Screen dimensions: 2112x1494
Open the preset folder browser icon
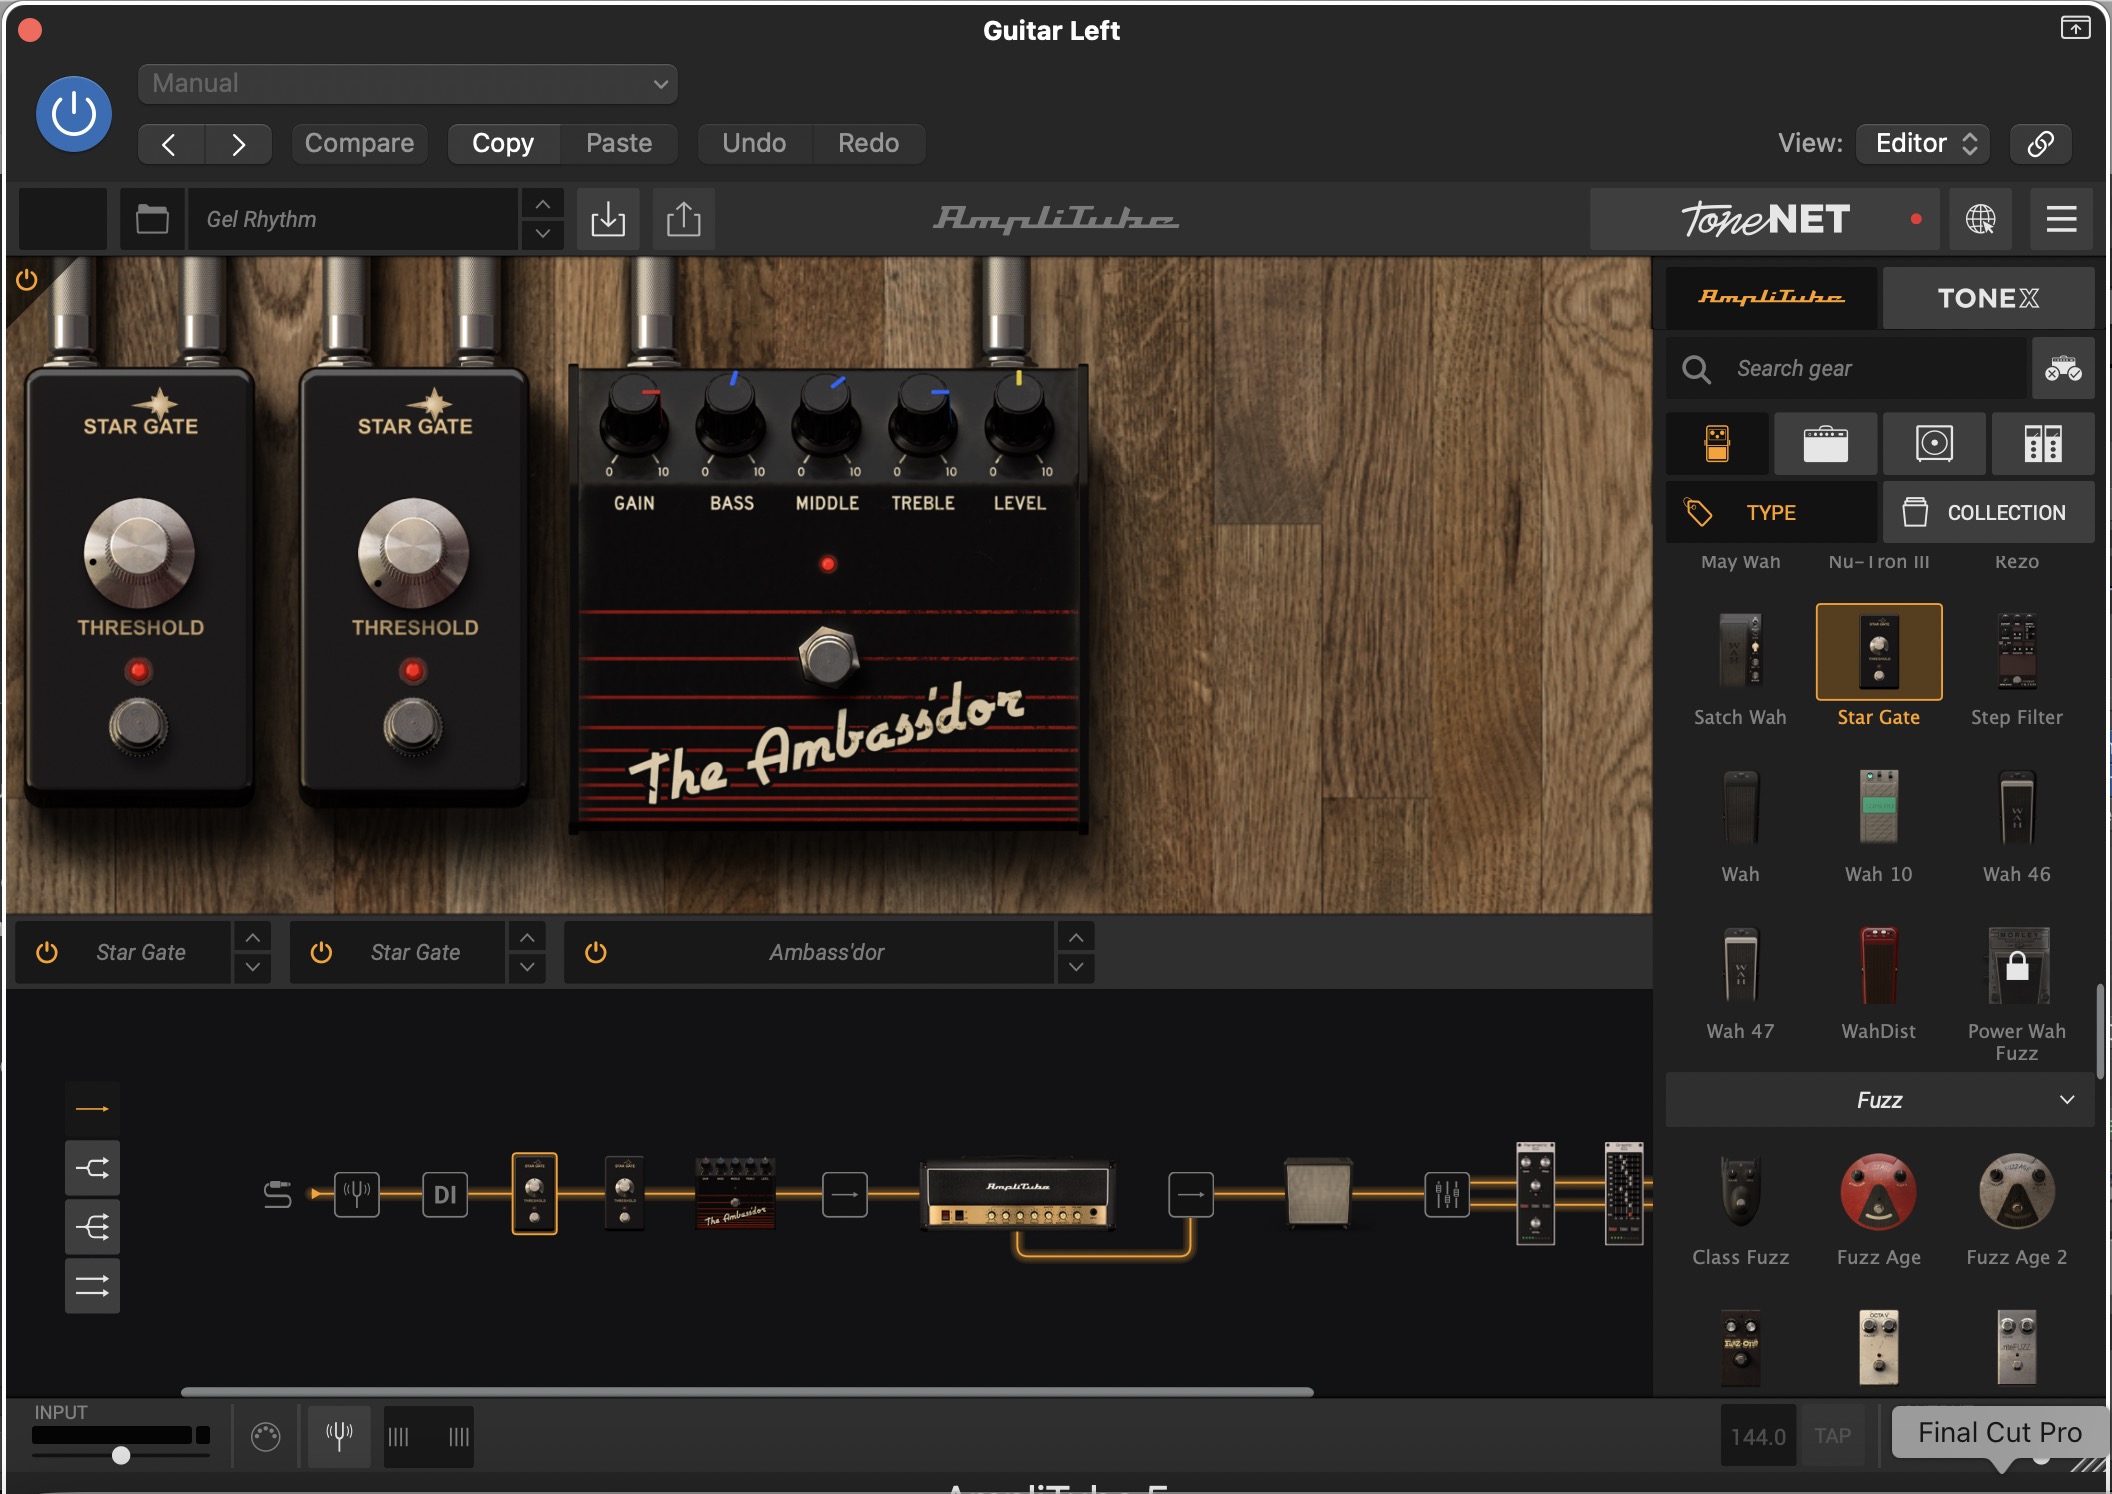(152, 219)
